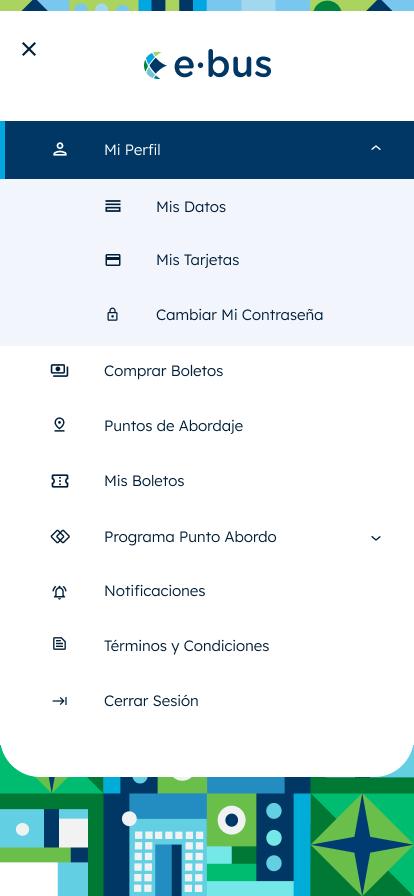Image resolution: width=414 pixels, height=896 pixels.
Task: Close the menu with the X icon
Action: 29,49
